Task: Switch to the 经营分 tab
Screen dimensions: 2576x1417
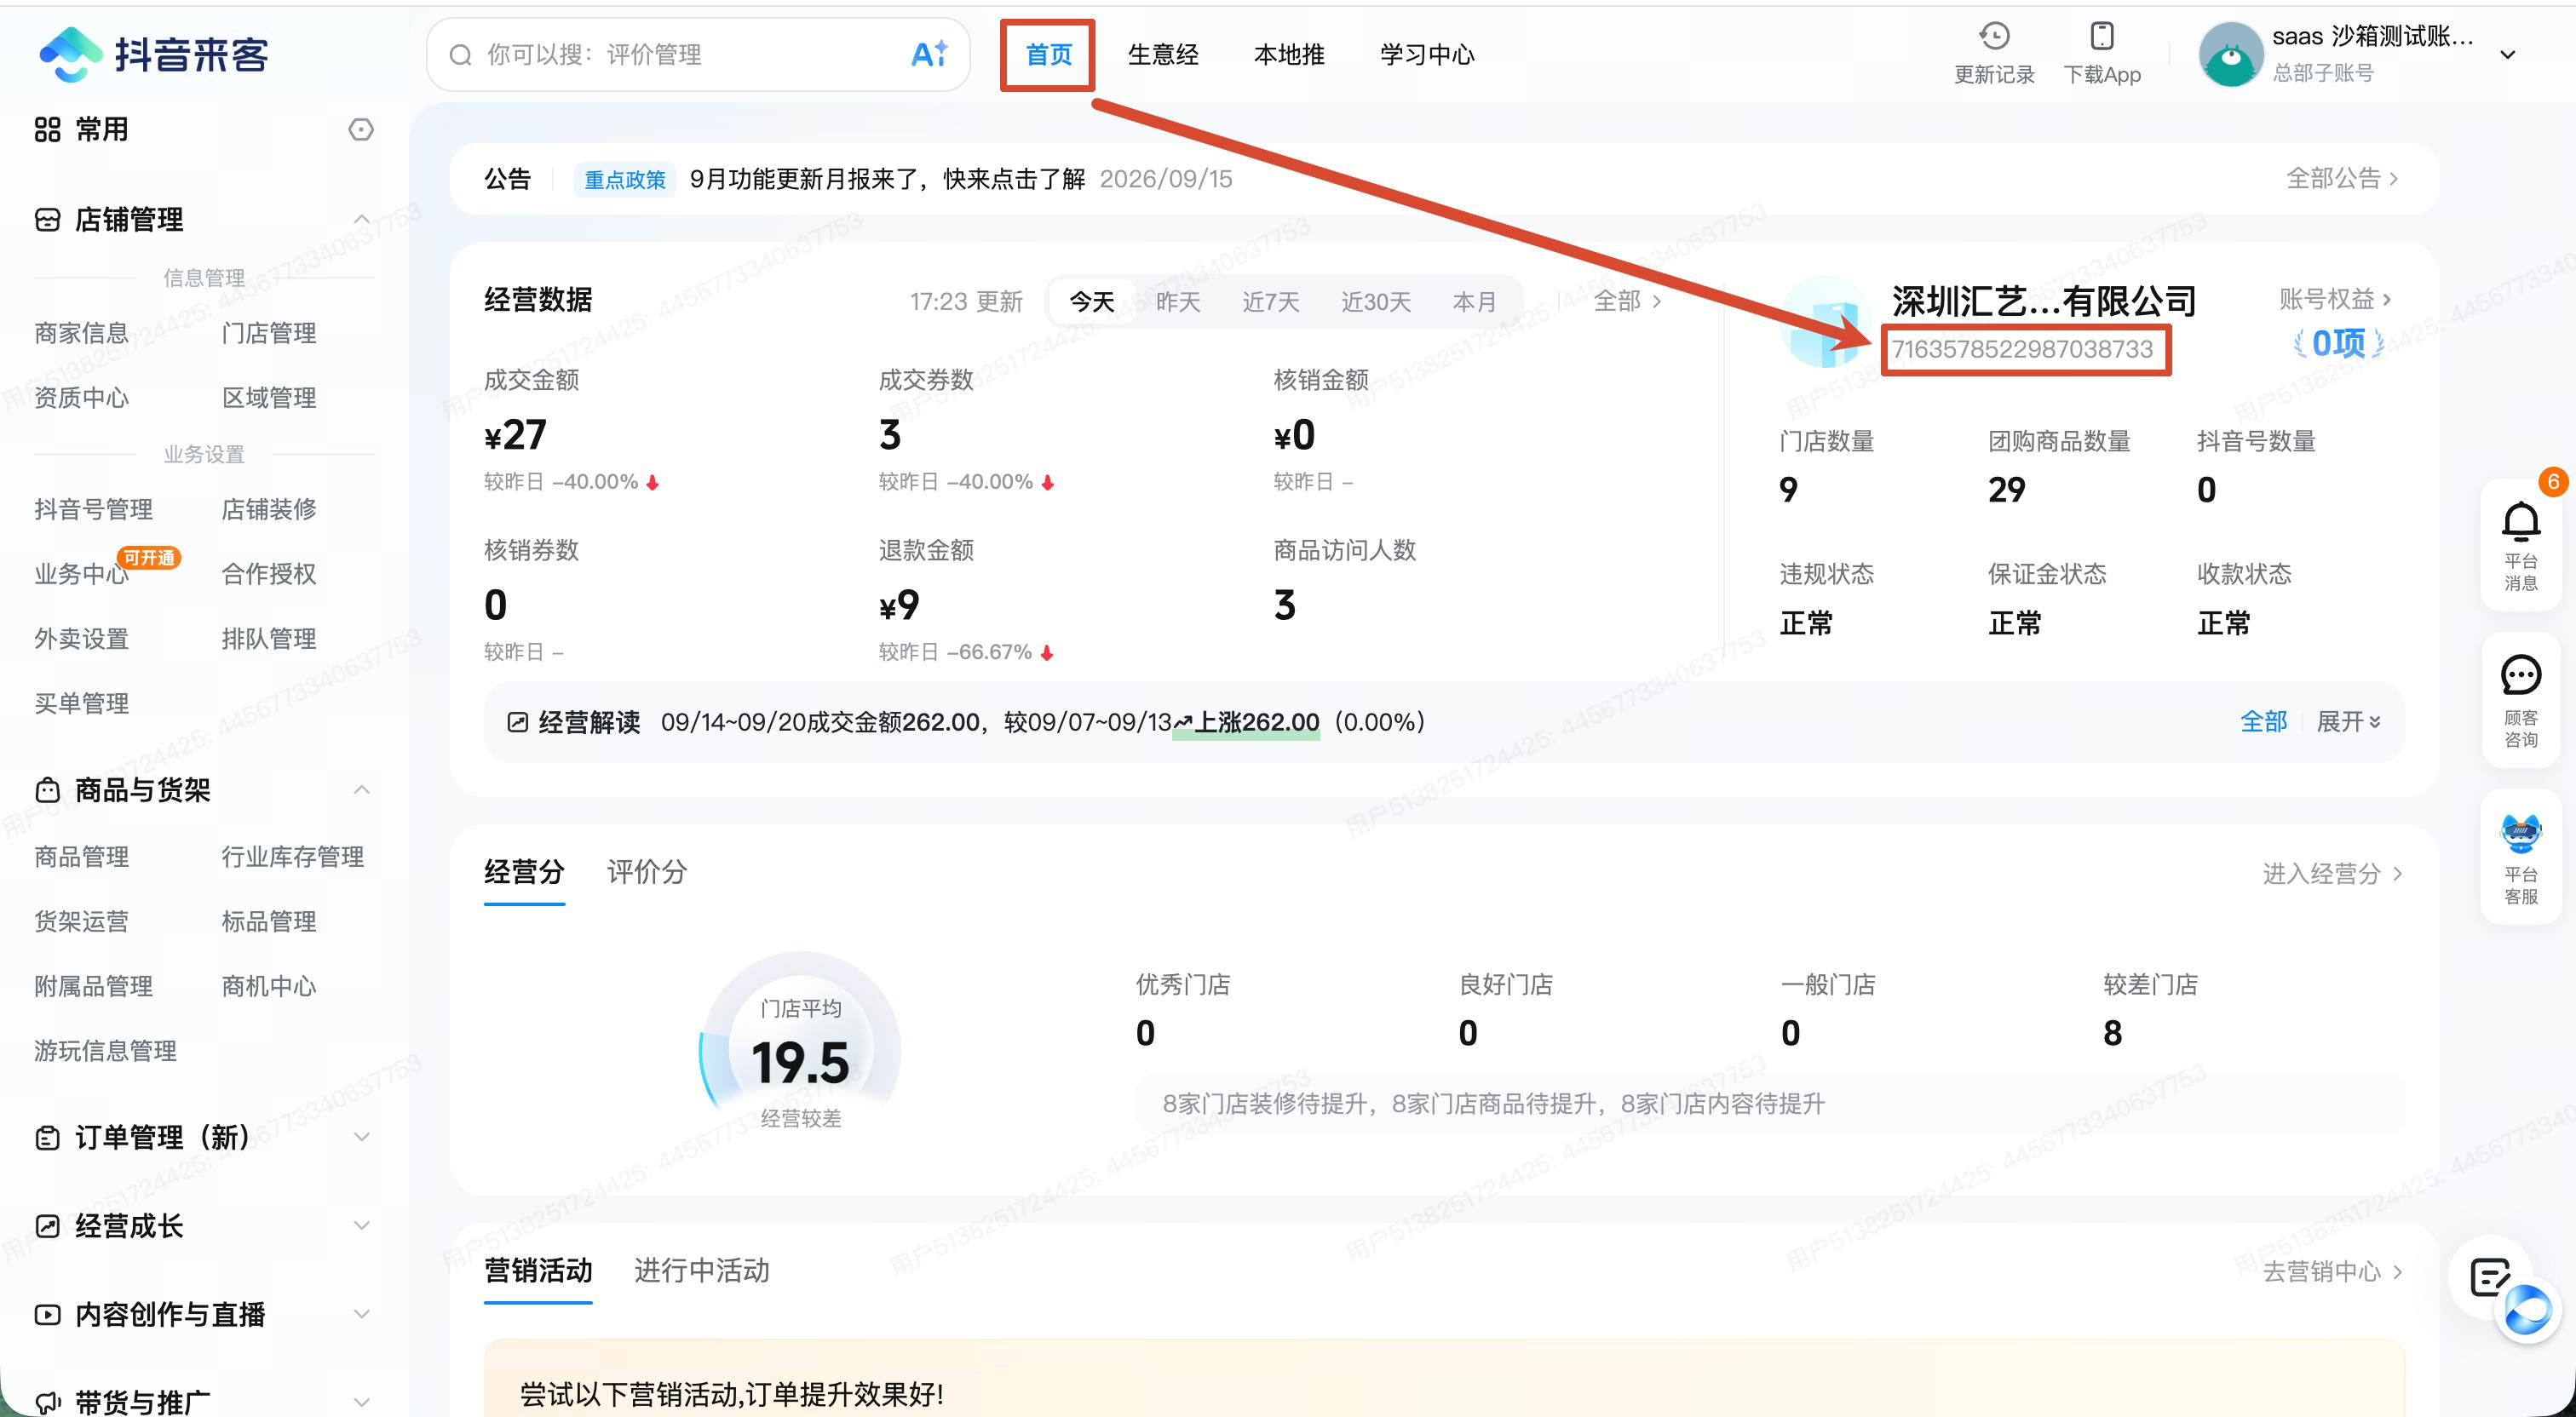Action: tap(524, 872)
